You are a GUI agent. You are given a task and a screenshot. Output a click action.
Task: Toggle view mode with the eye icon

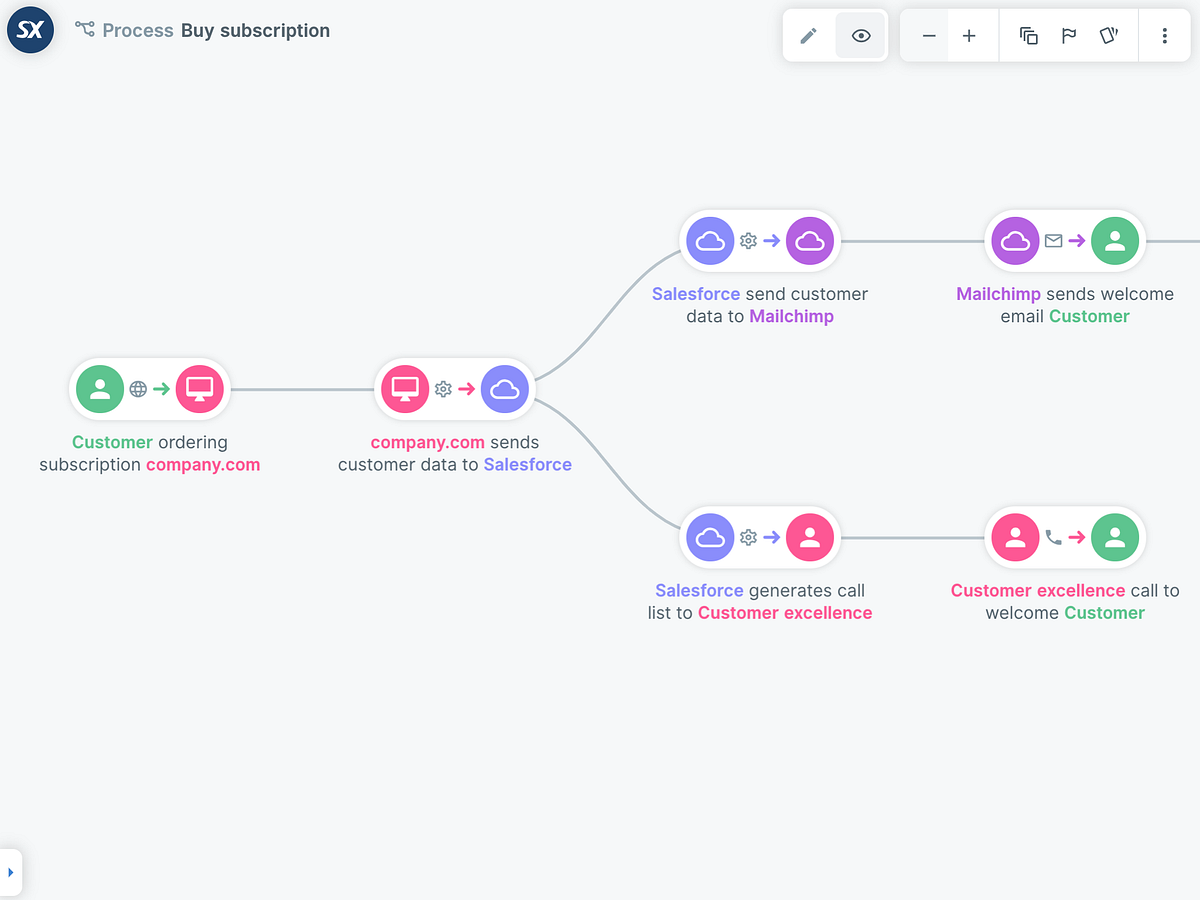pos(861,35)
